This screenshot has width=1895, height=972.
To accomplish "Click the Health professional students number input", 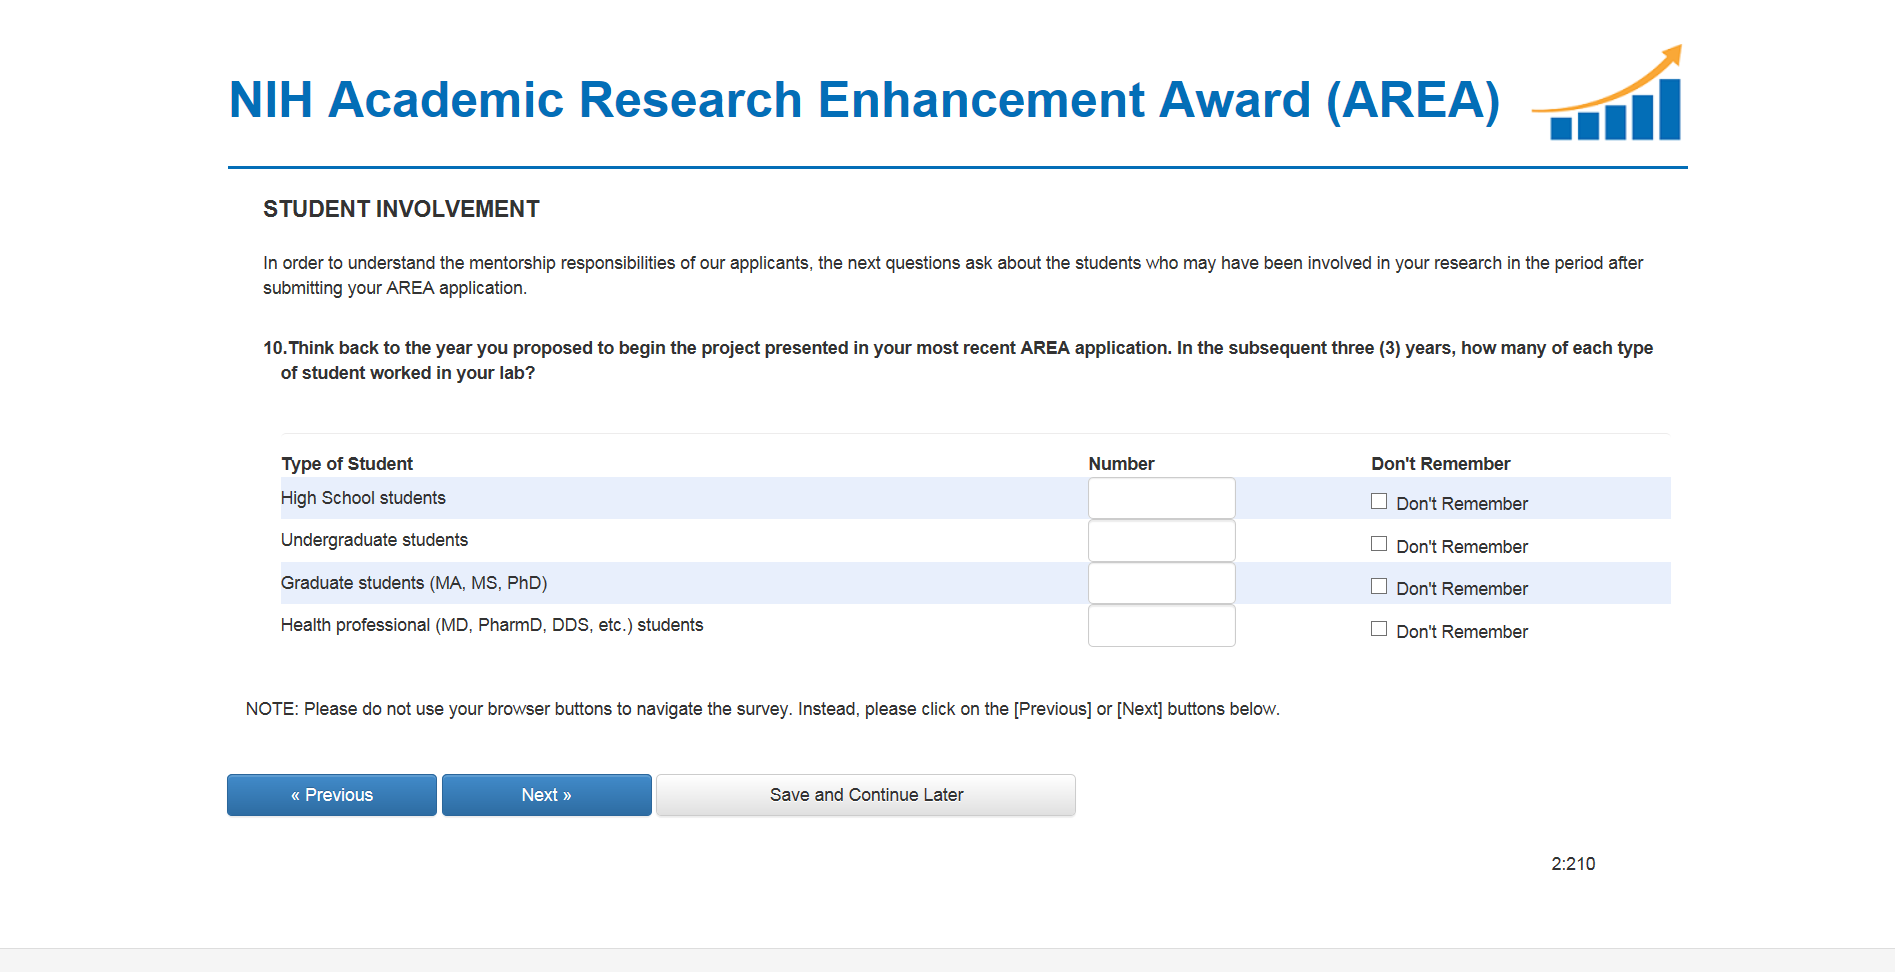I will [1161, 626].
